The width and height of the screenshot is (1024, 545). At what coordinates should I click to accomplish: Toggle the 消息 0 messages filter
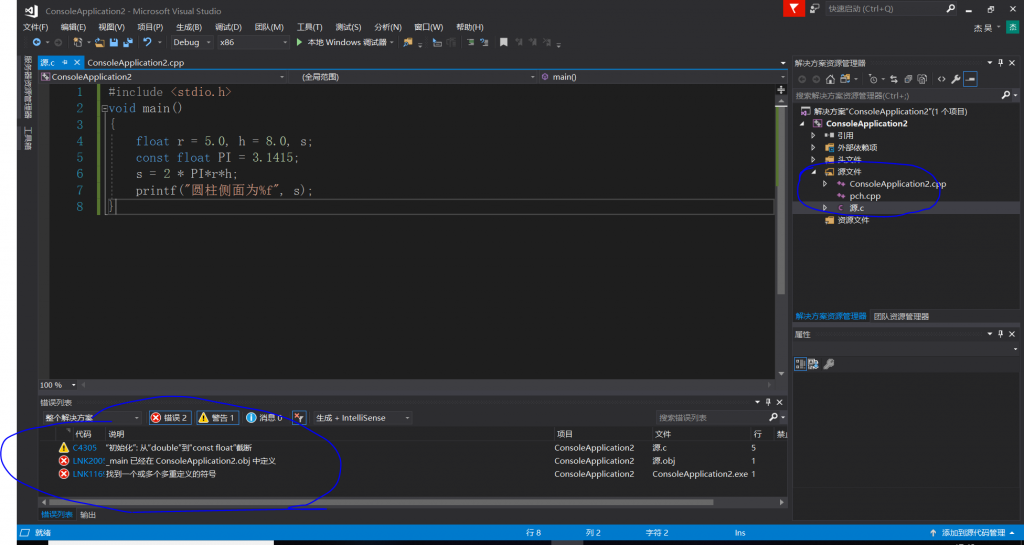[x=264, y=418]
